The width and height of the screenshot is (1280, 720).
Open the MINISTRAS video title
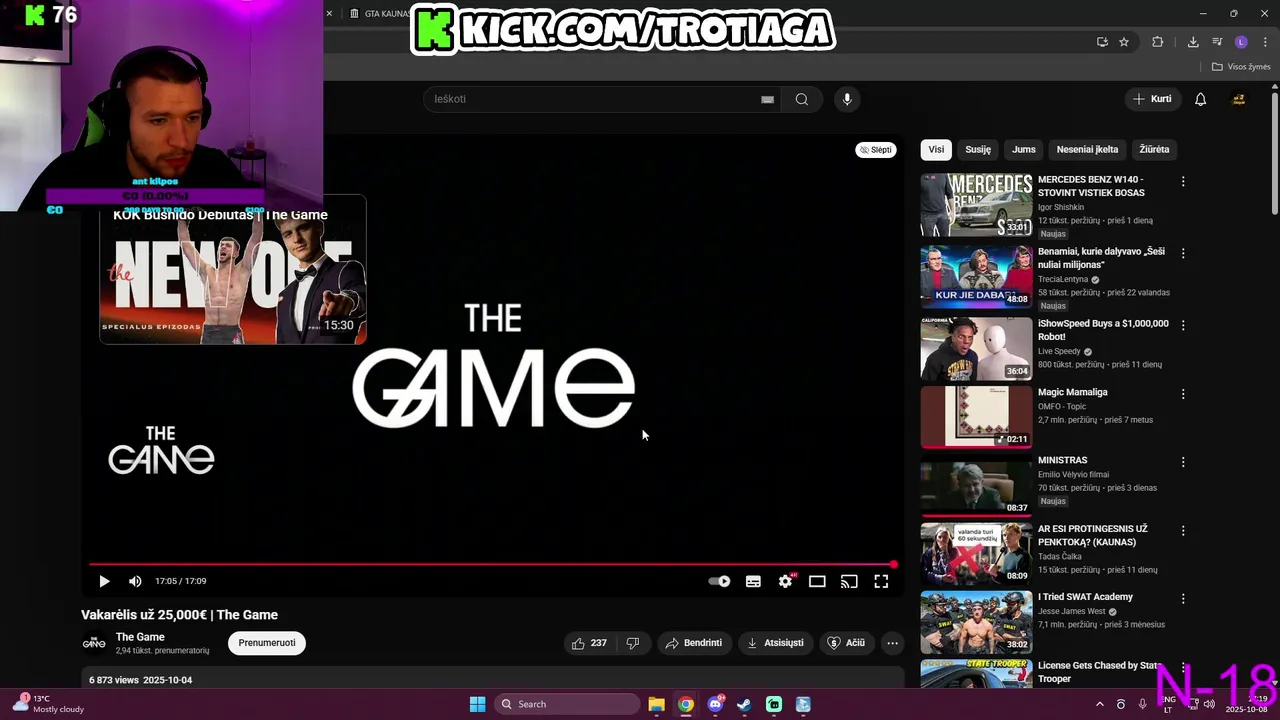1062,460
